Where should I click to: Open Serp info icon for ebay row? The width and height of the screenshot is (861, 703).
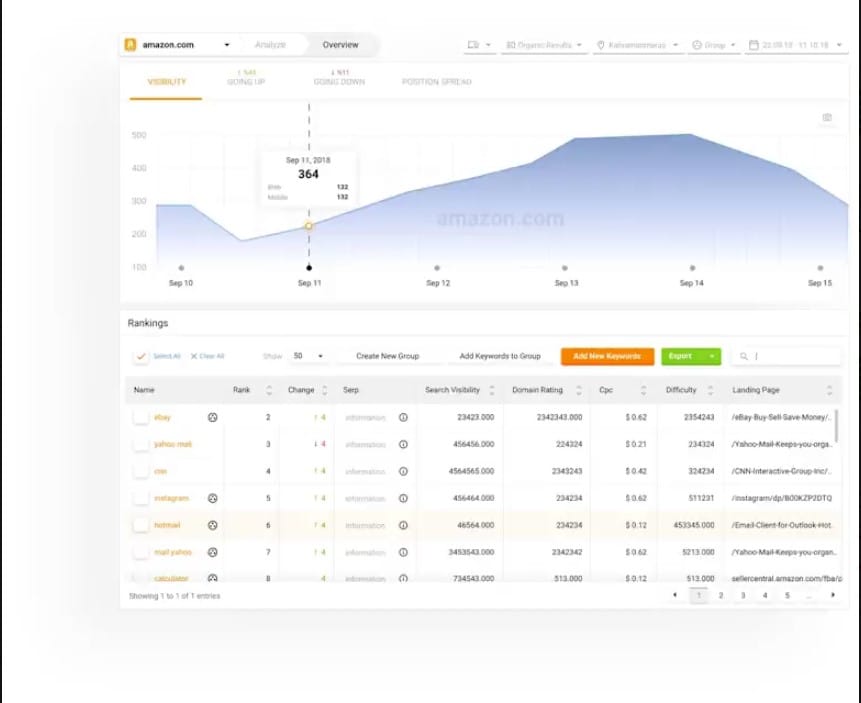coord(403,417)
